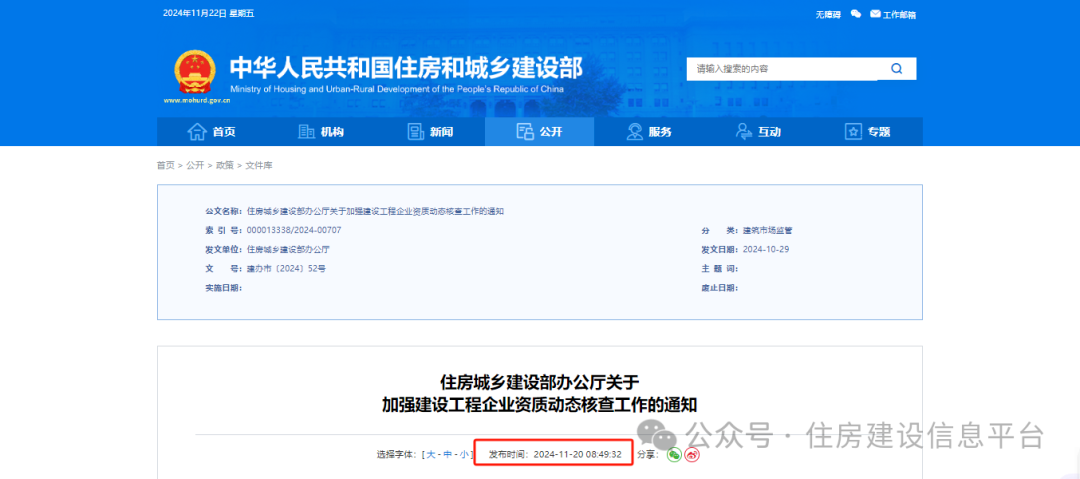Click the national emblem logo

tap(195, 72)
